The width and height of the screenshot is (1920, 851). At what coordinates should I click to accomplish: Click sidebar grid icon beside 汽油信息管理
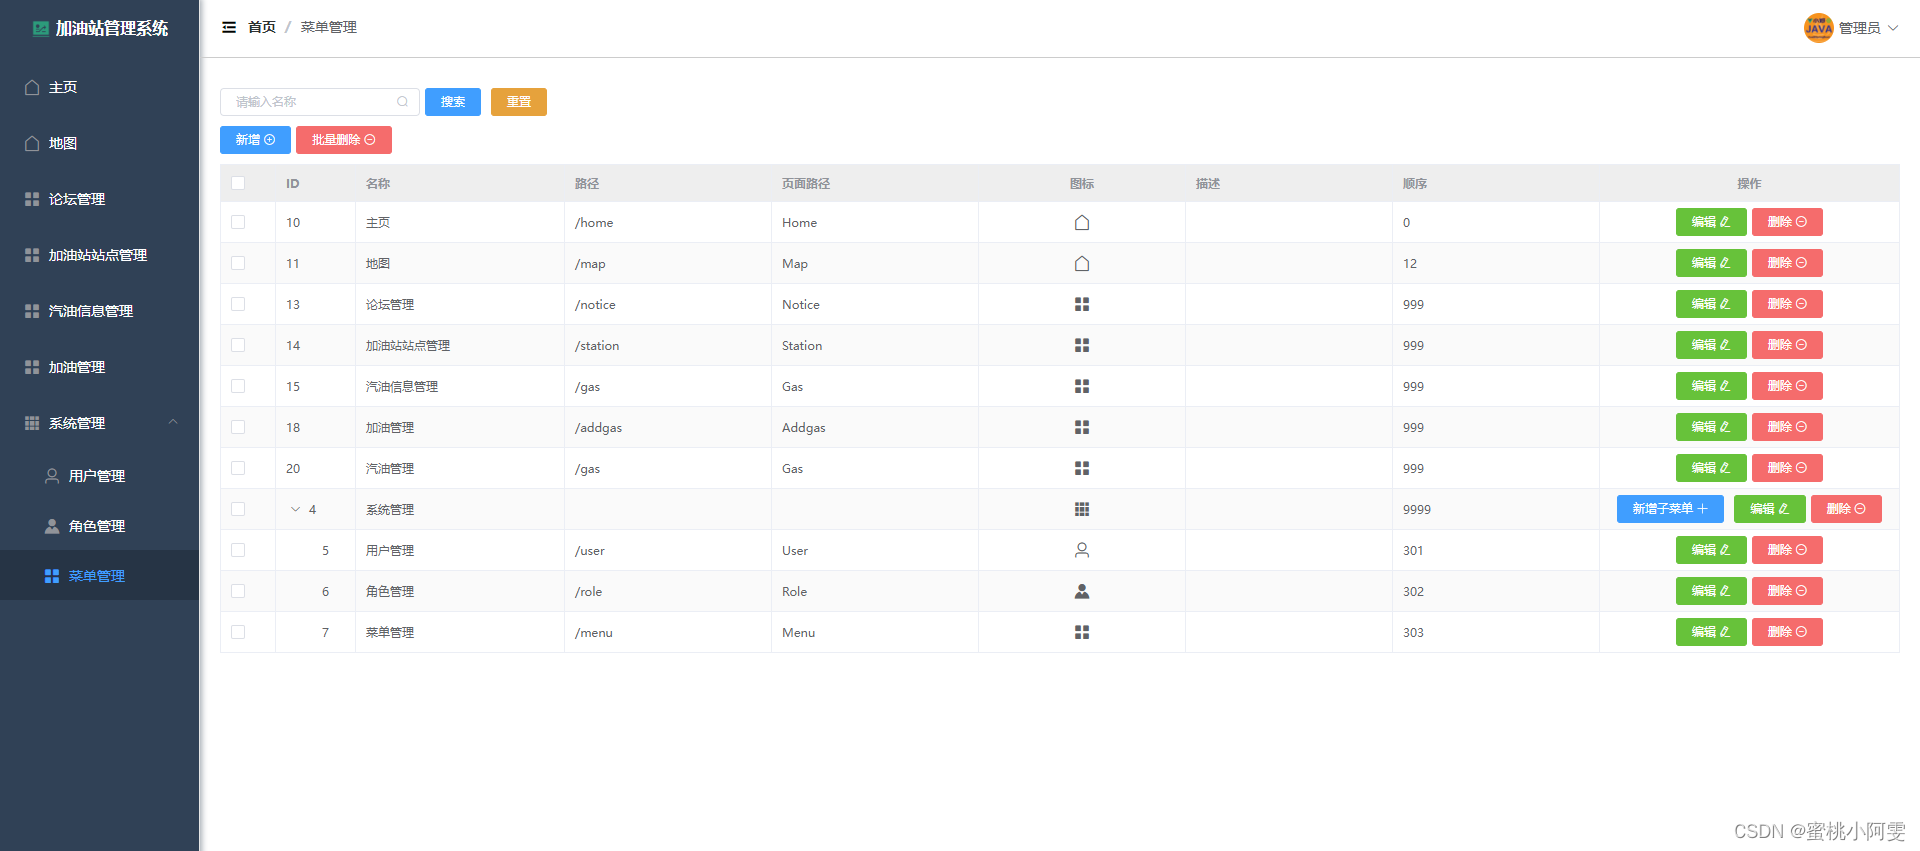pyautogui.click(x=32, y=312)
